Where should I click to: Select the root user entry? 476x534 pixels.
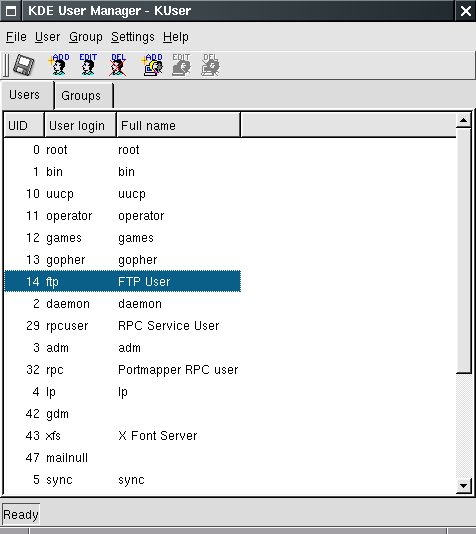click(x=123, y=150)
